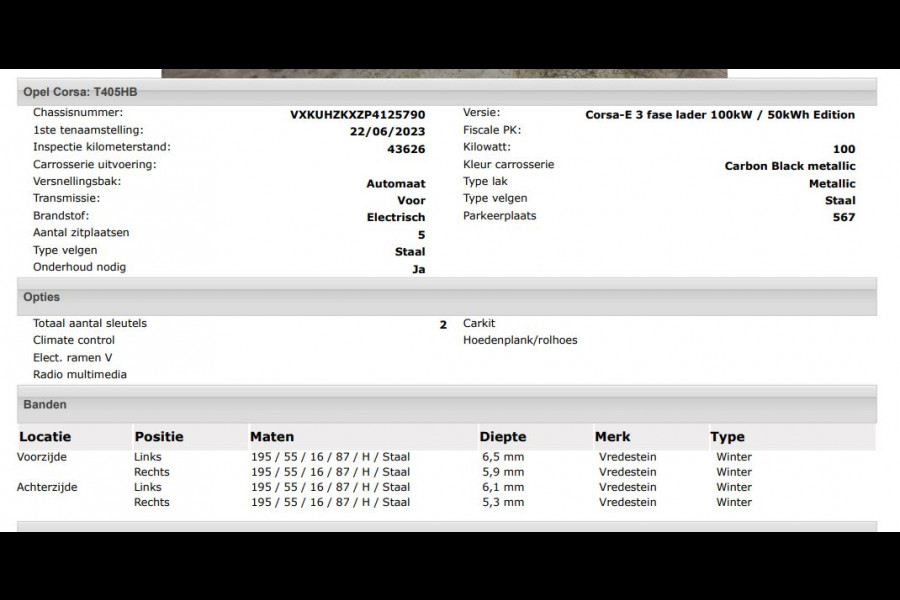Collapse the Opel Corsa: T405HB section header

click(85, 90)
